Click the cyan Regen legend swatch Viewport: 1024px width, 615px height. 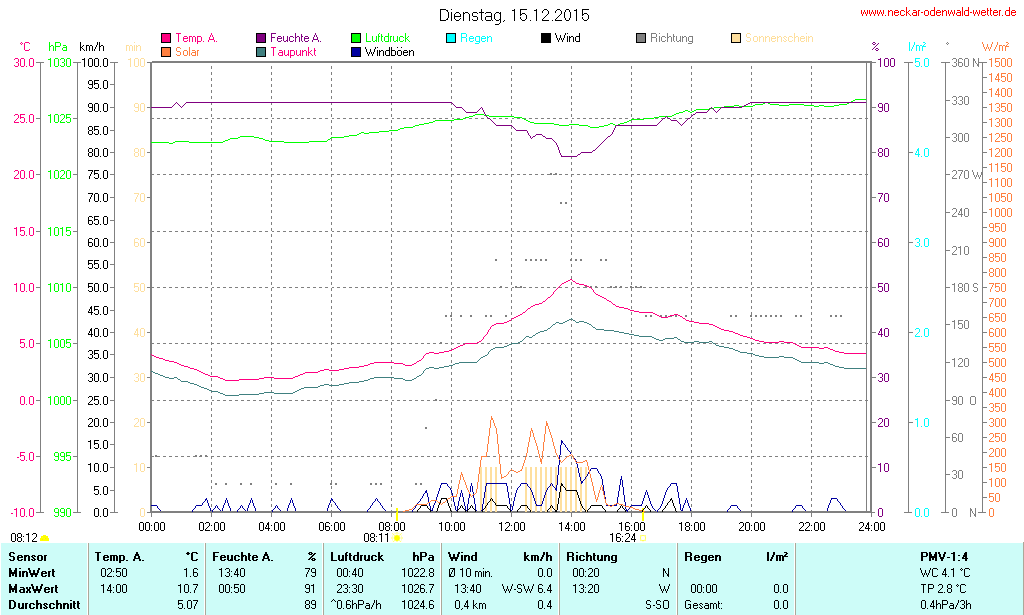pyautogui.click(x=451, y=39)
